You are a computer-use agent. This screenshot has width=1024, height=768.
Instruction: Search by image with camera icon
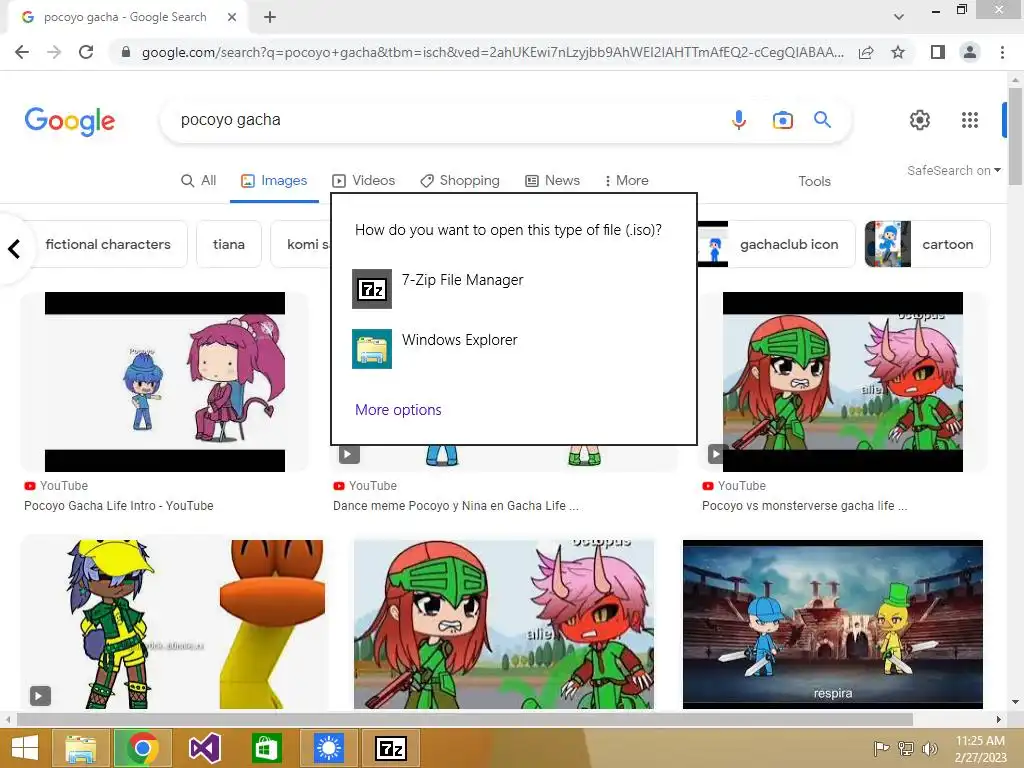click(x=782, y=120)
